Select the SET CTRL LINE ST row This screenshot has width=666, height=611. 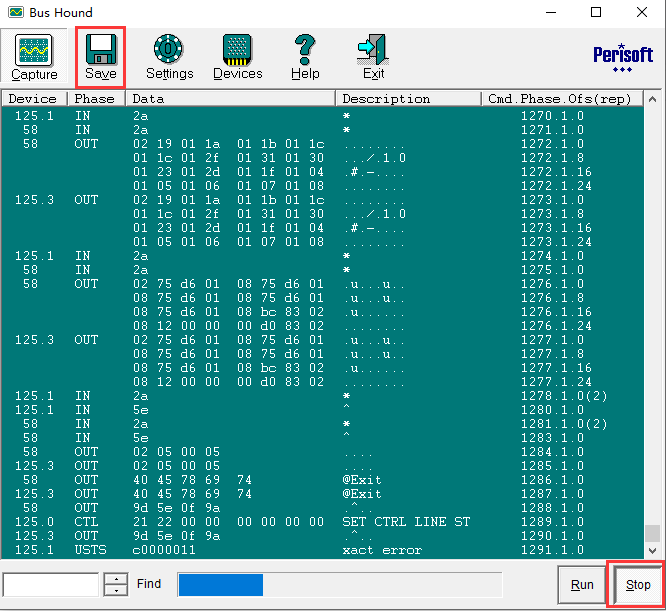coord(406,522)
